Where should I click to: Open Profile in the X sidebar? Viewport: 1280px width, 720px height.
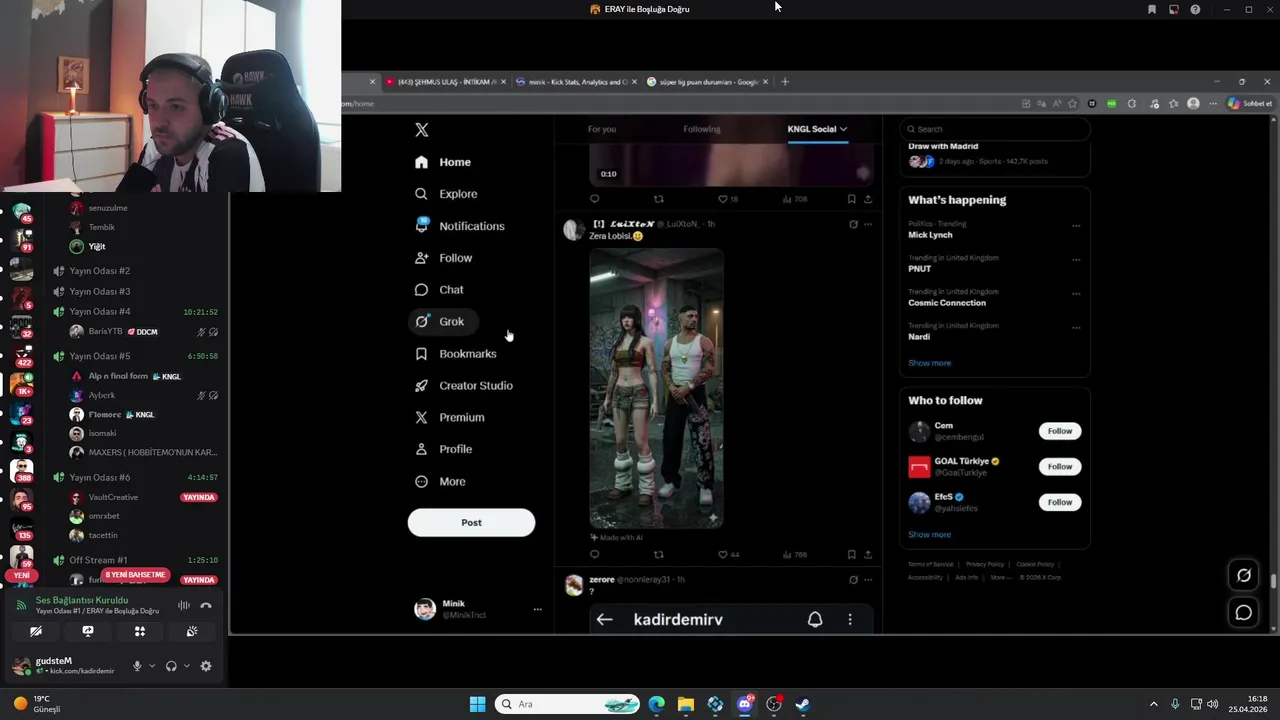coord(443,450)
